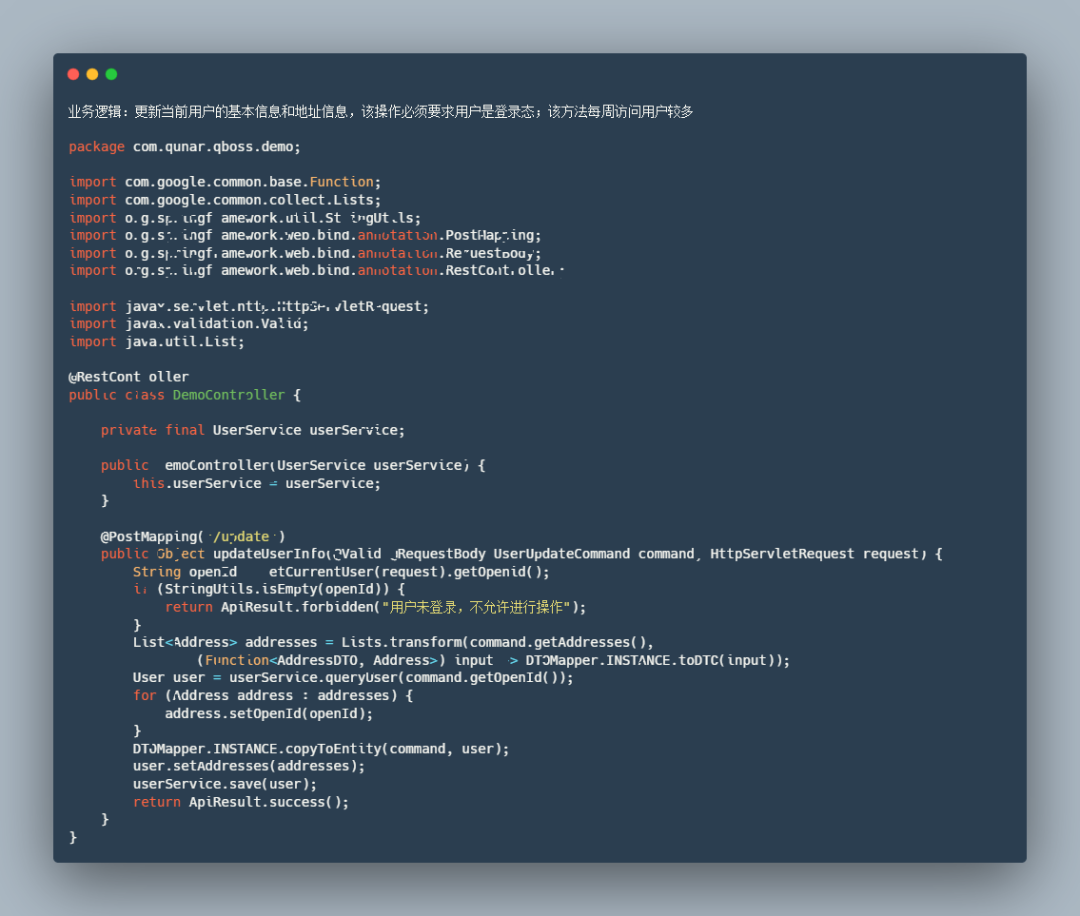Click the updateUserInfo method name
This screenshot has width=1080, height=916.
coord(269,554)
